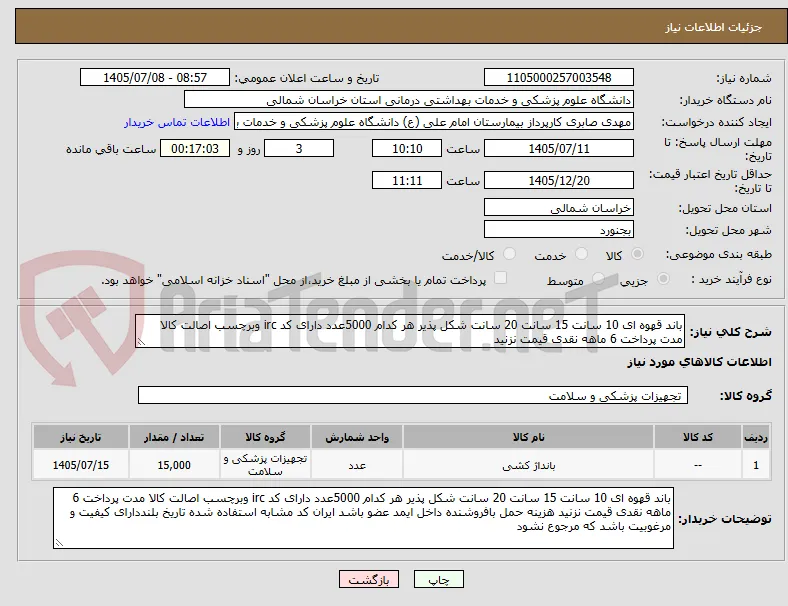Click the شرح کلی نیاز description textarea
788x606 pixels.
click(x=410, y=331)
